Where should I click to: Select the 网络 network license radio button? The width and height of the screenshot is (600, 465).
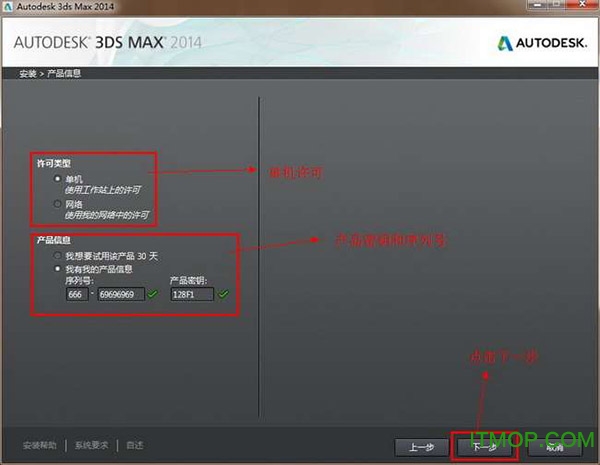[57, 203]
